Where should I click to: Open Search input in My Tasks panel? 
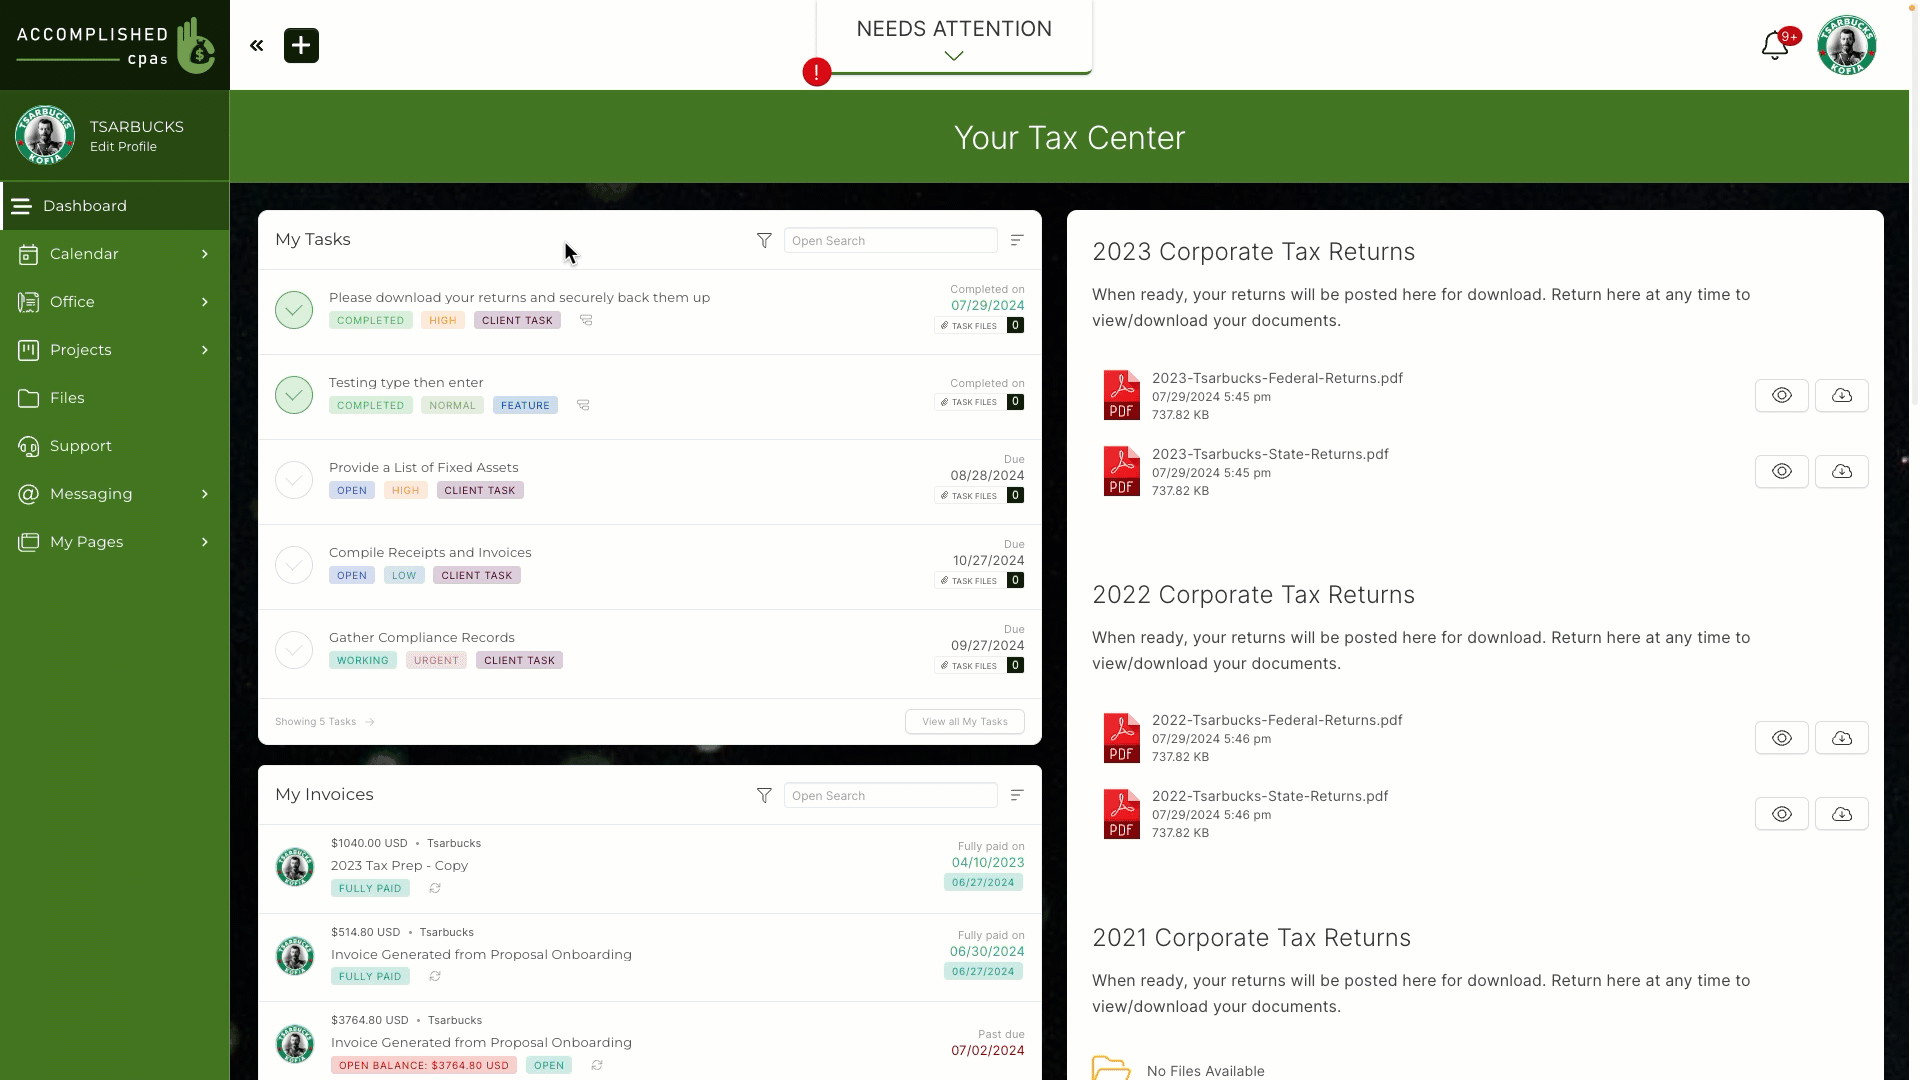point(891,239)
